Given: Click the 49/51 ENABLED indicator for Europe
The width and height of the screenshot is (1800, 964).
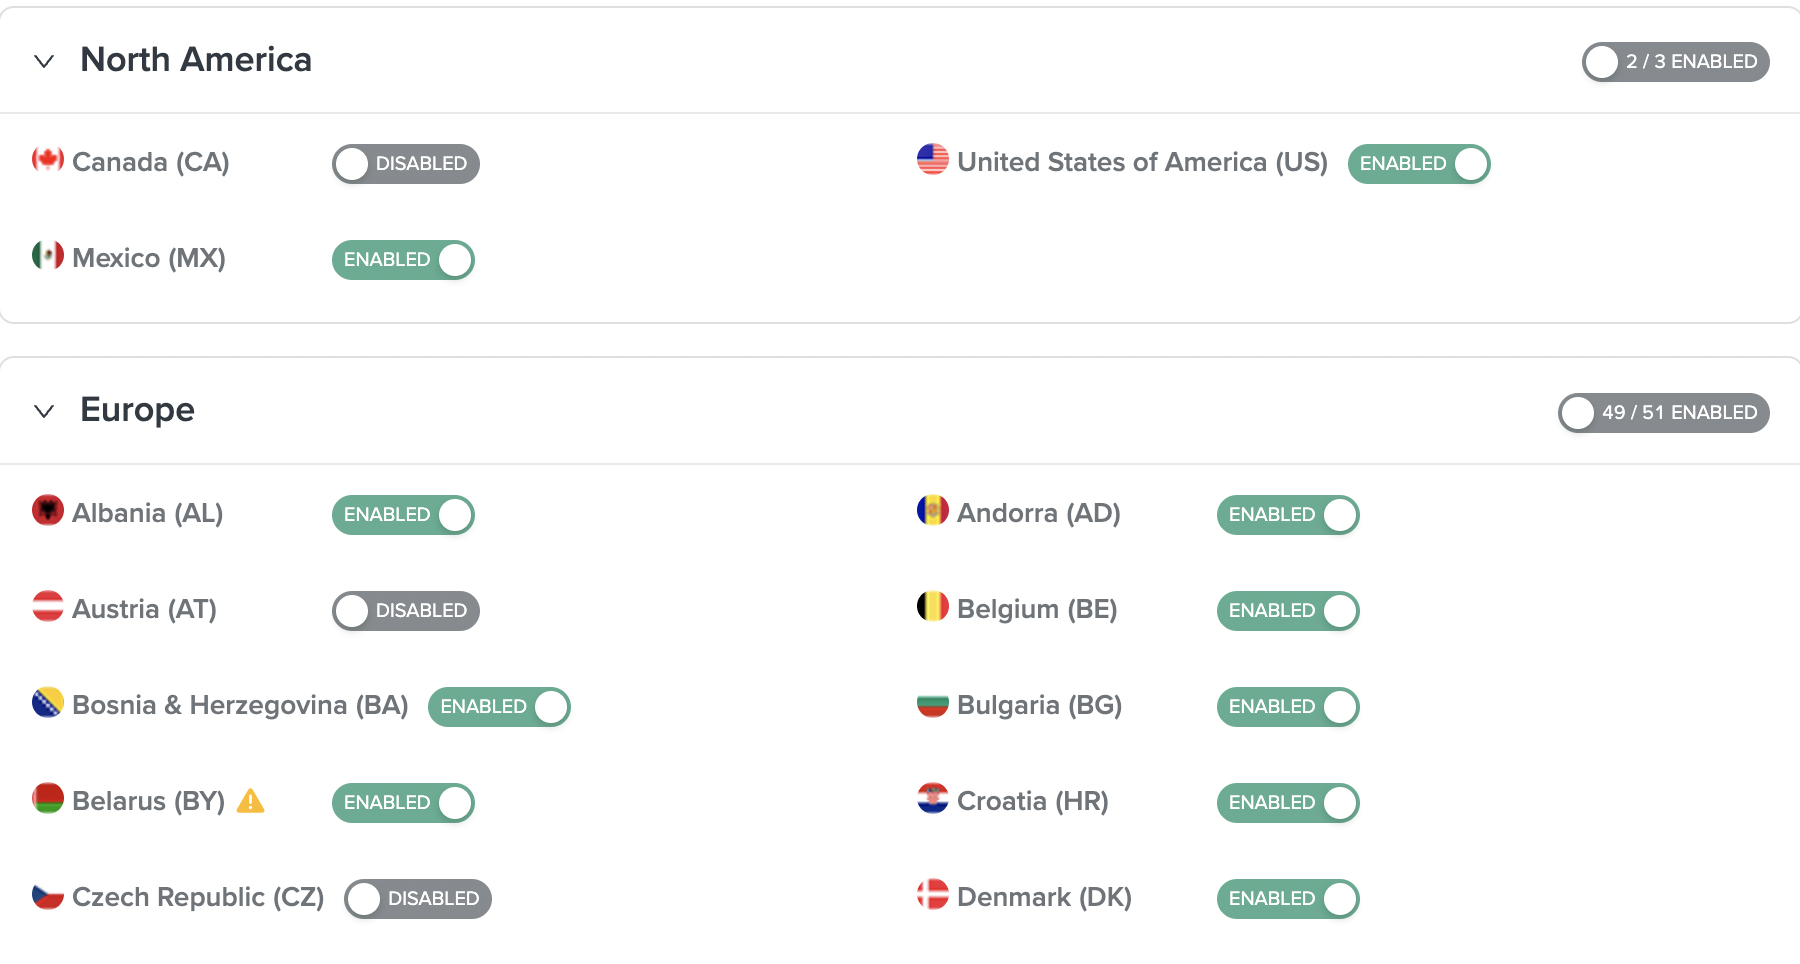Looking at the screenshot, I should (x=1662, y=412).
